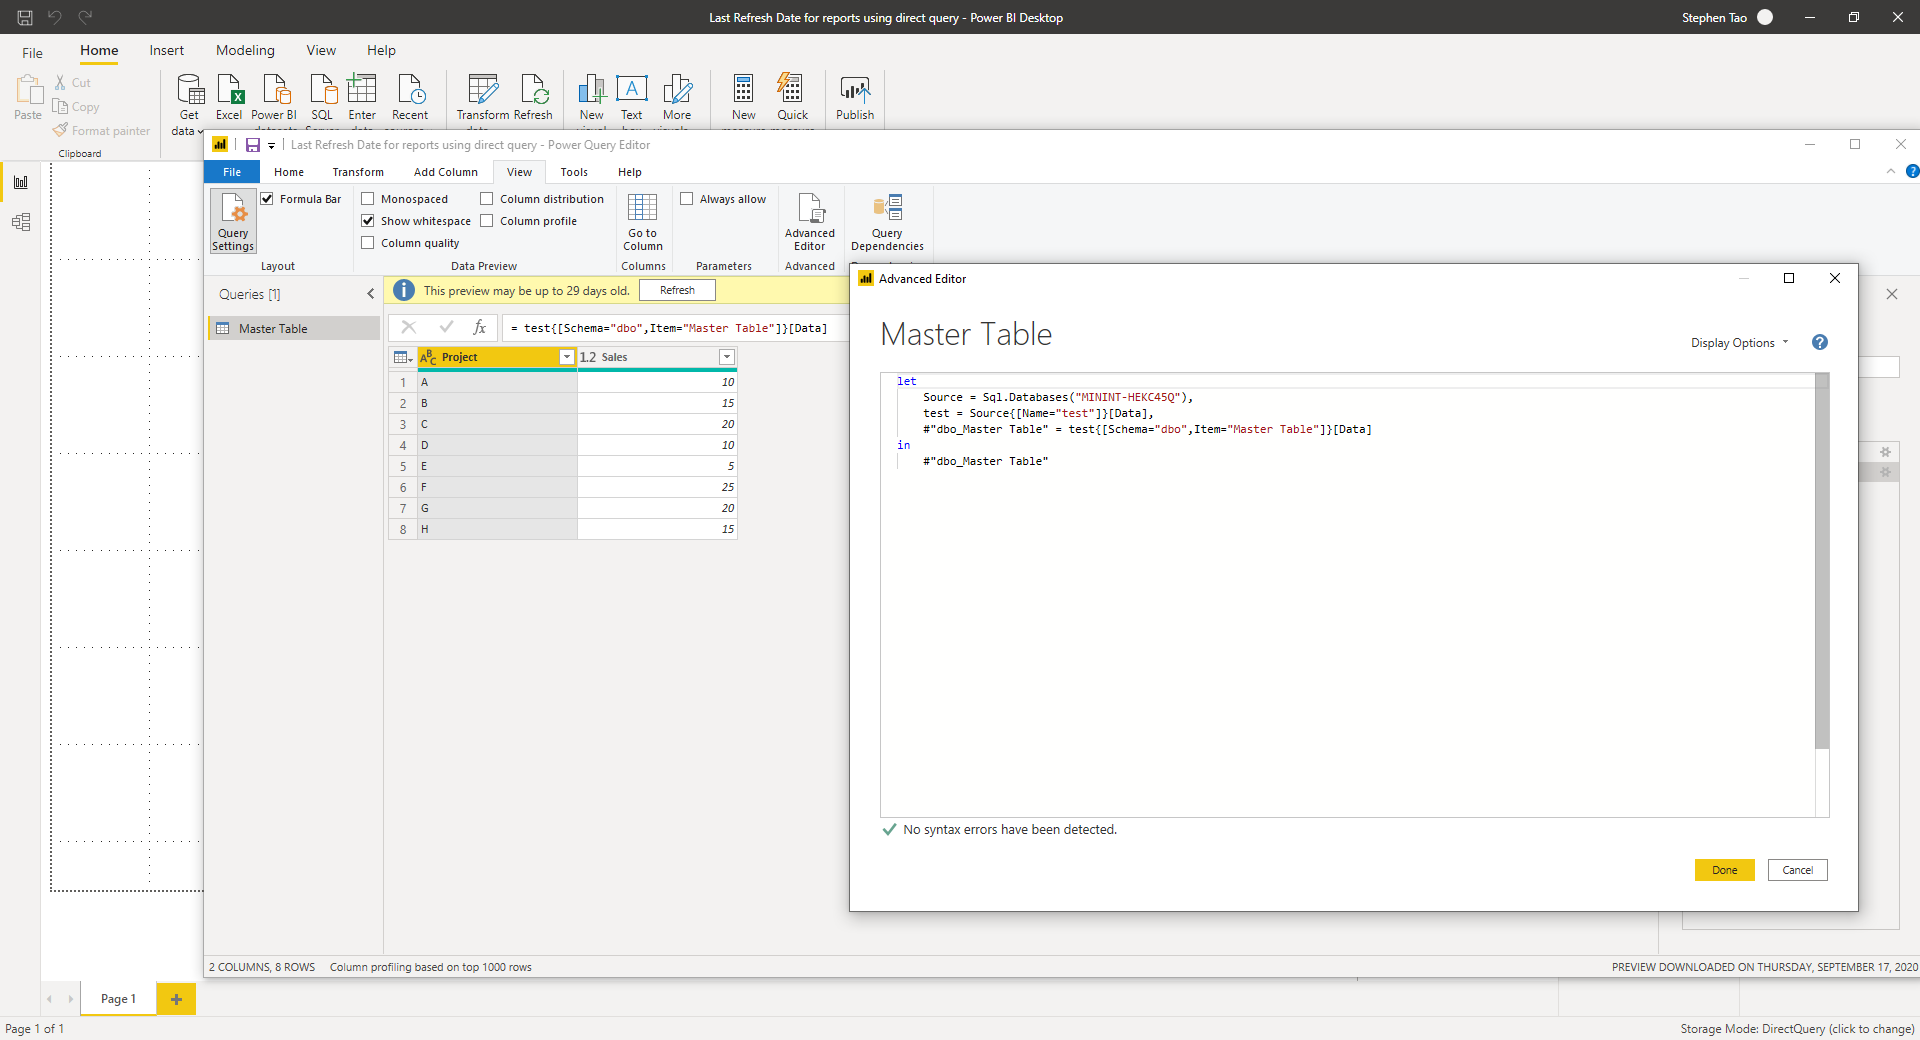
Task: Enable Monospaced checkbox
Action: [x=368, y=199]
